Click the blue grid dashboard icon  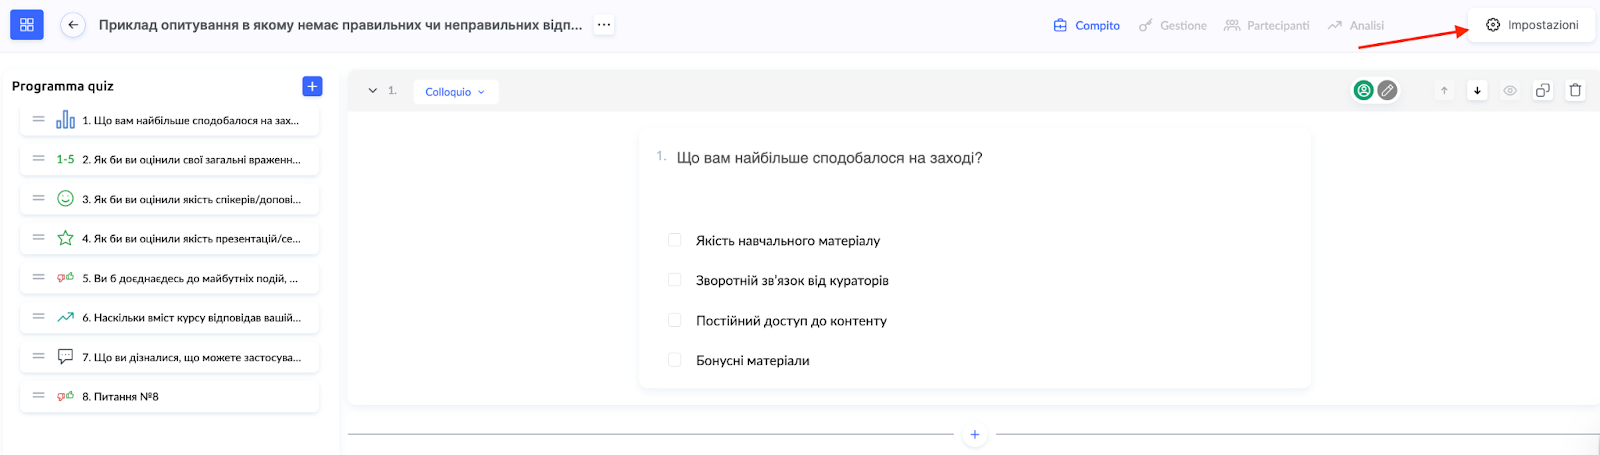pos(27,25)
